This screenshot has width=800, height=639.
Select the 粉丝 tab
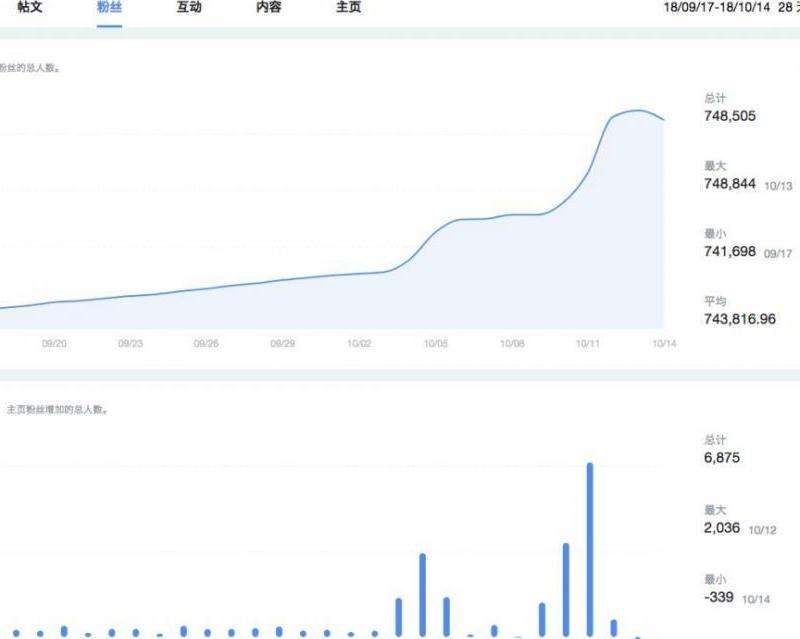point(109,7)
